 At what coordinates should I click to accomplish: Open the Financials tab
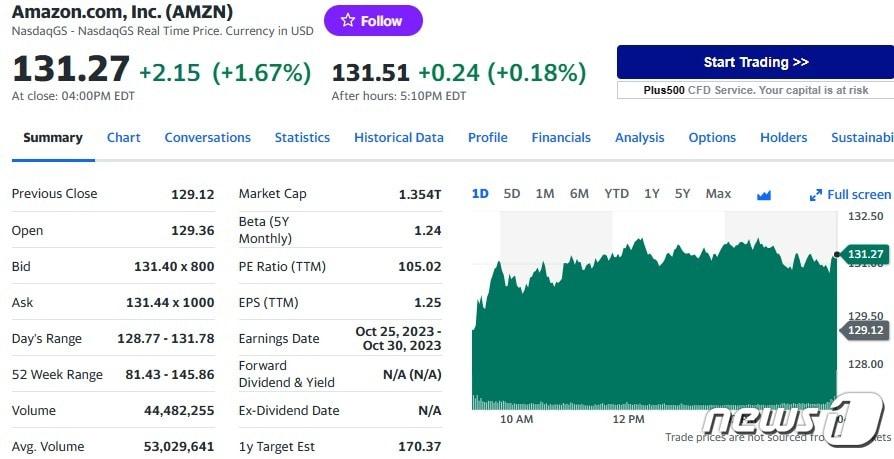click(561, 138)
